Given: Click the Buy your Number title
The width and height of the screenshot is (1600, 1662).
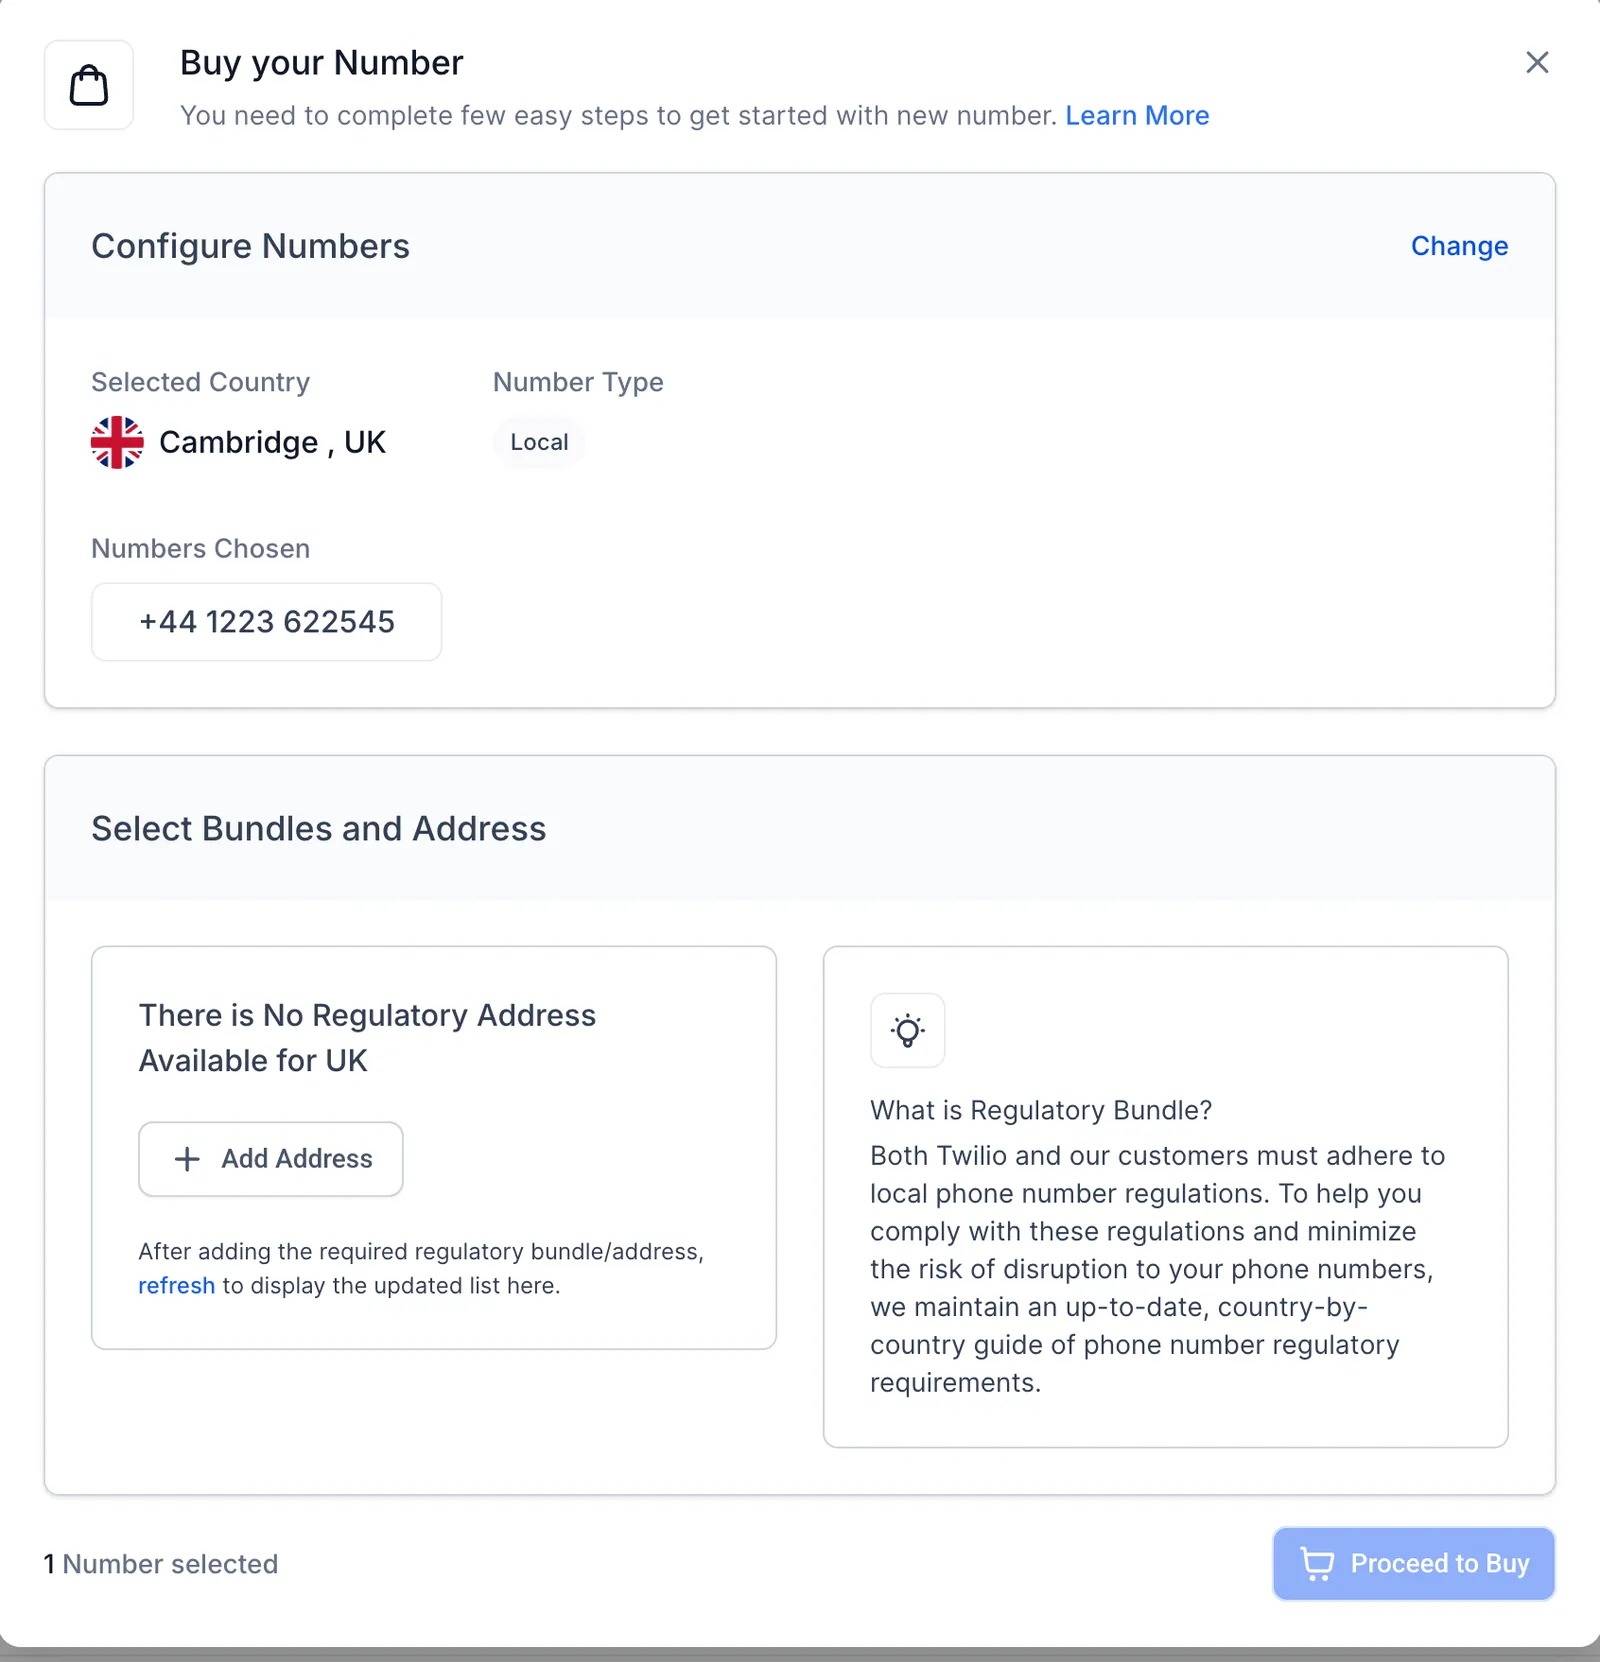Looking at the screenshot, I should [x=321, y=63].
